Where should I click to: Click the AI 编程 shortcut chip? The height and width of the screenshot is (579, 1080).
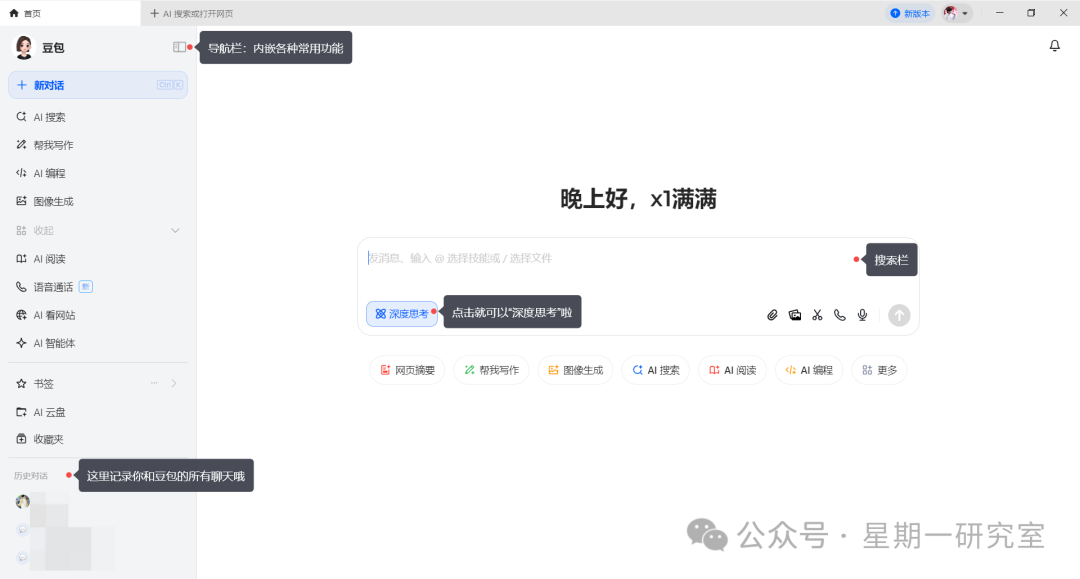coord(809,370)
